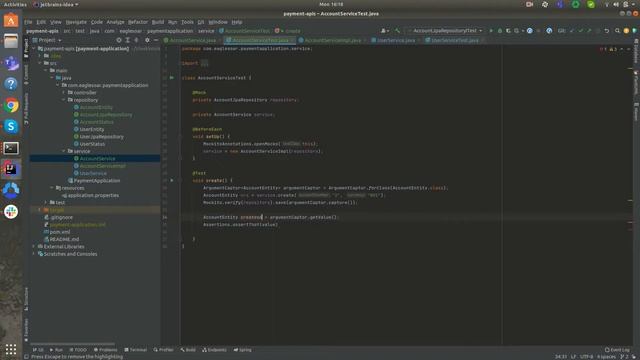Open the Terminal tool window button
Image resolution: width=640 pixels, height=360 pixels.
coord(136,350)
